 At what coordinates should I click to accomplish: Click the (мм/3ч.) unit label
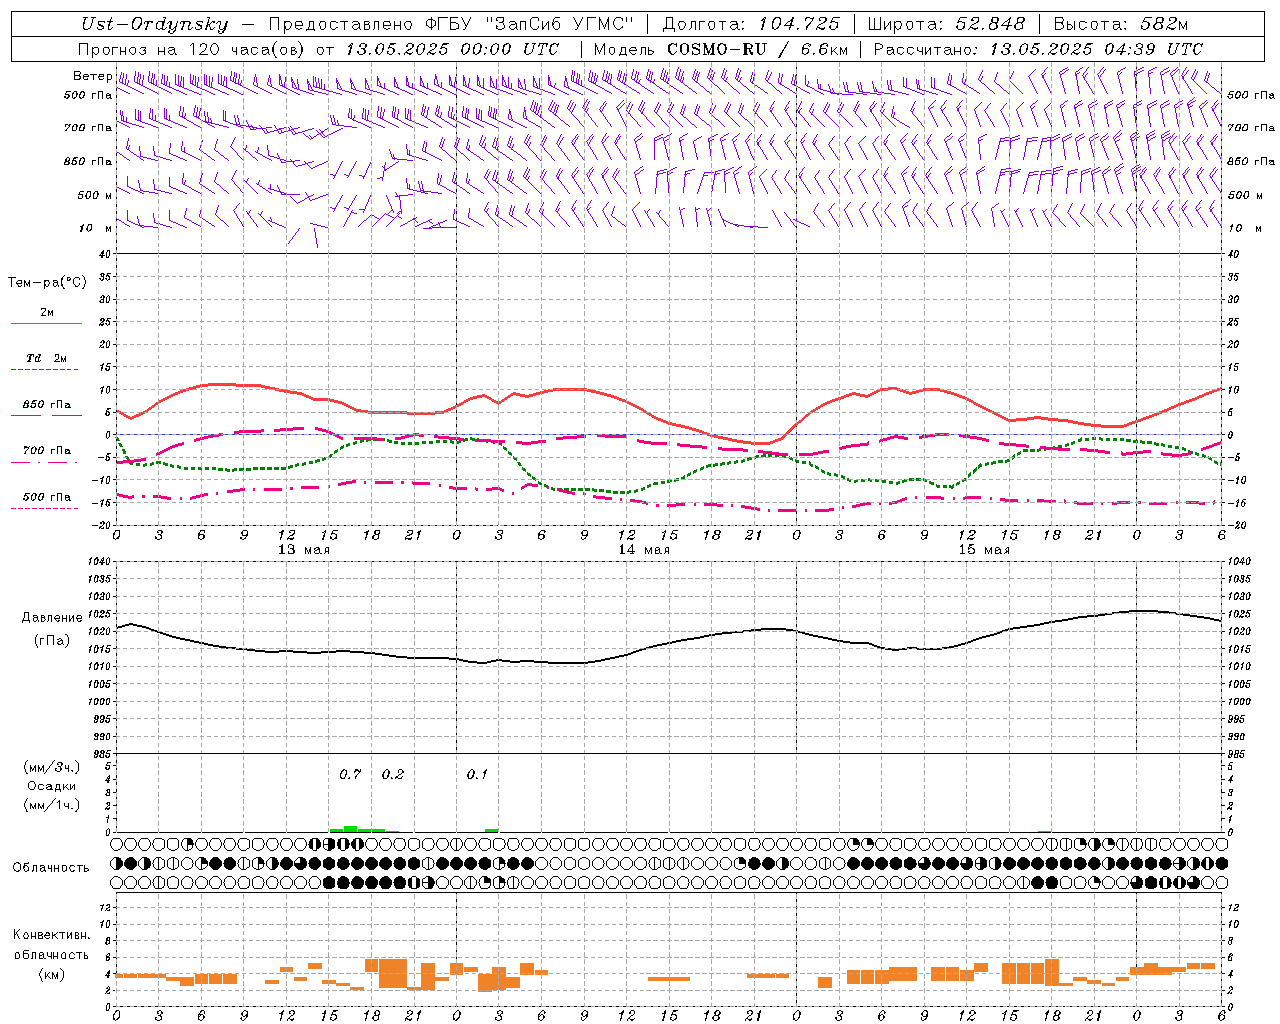point(51,767)
